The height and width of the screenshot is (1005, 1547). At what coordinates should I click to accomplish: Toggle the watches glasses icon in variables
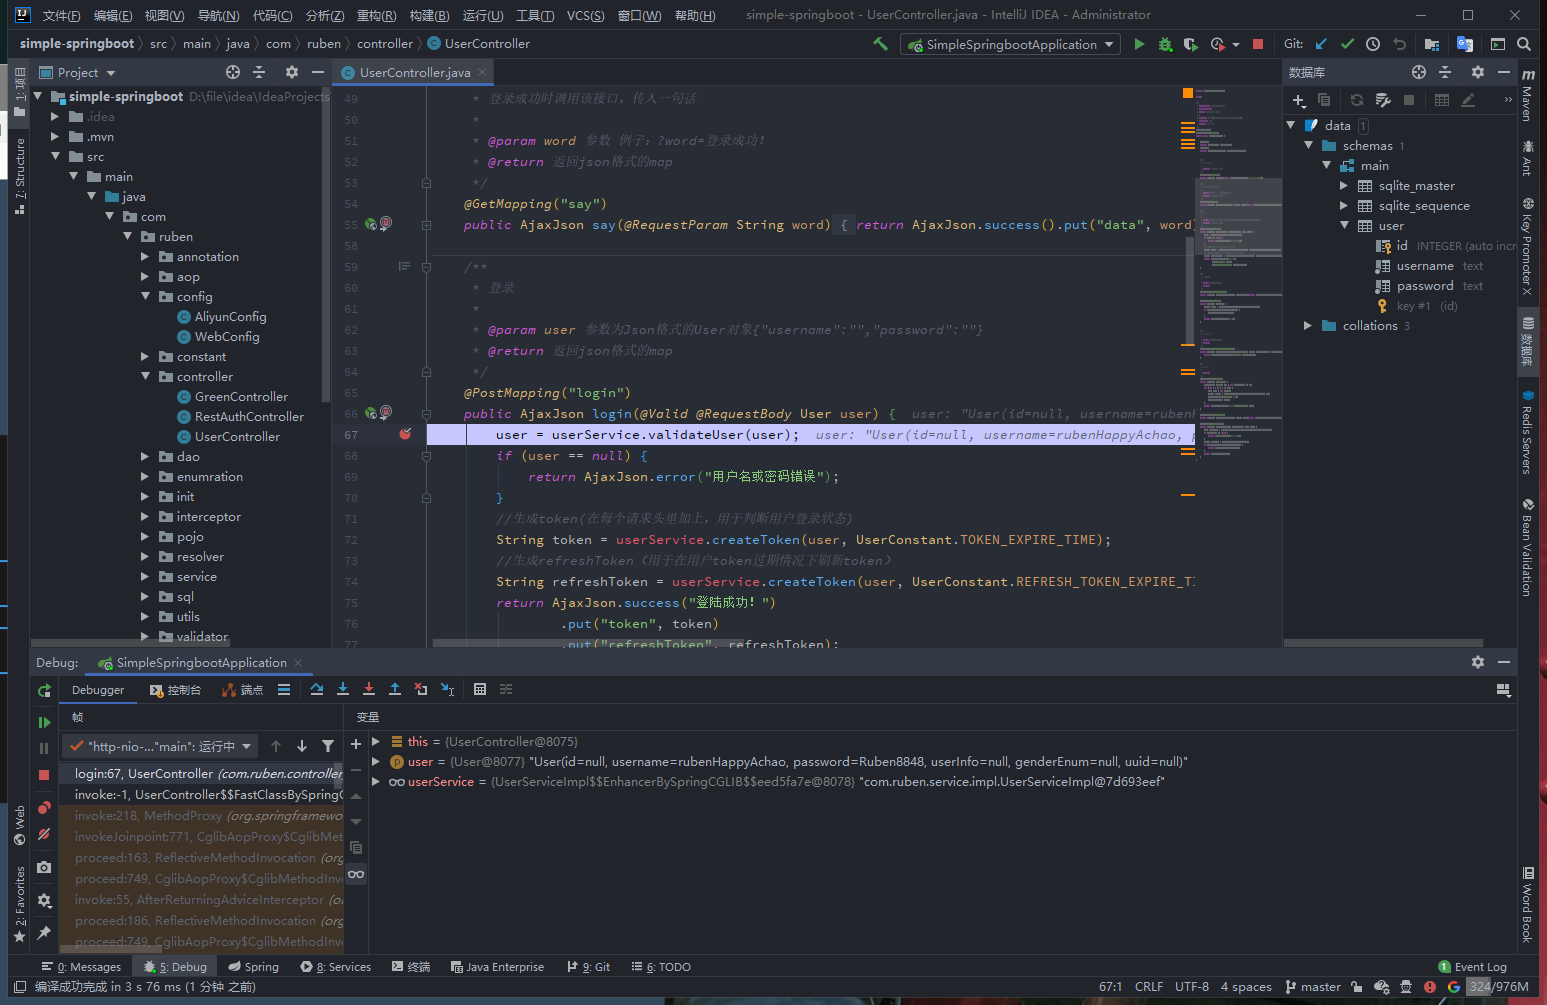pos(356,874)
